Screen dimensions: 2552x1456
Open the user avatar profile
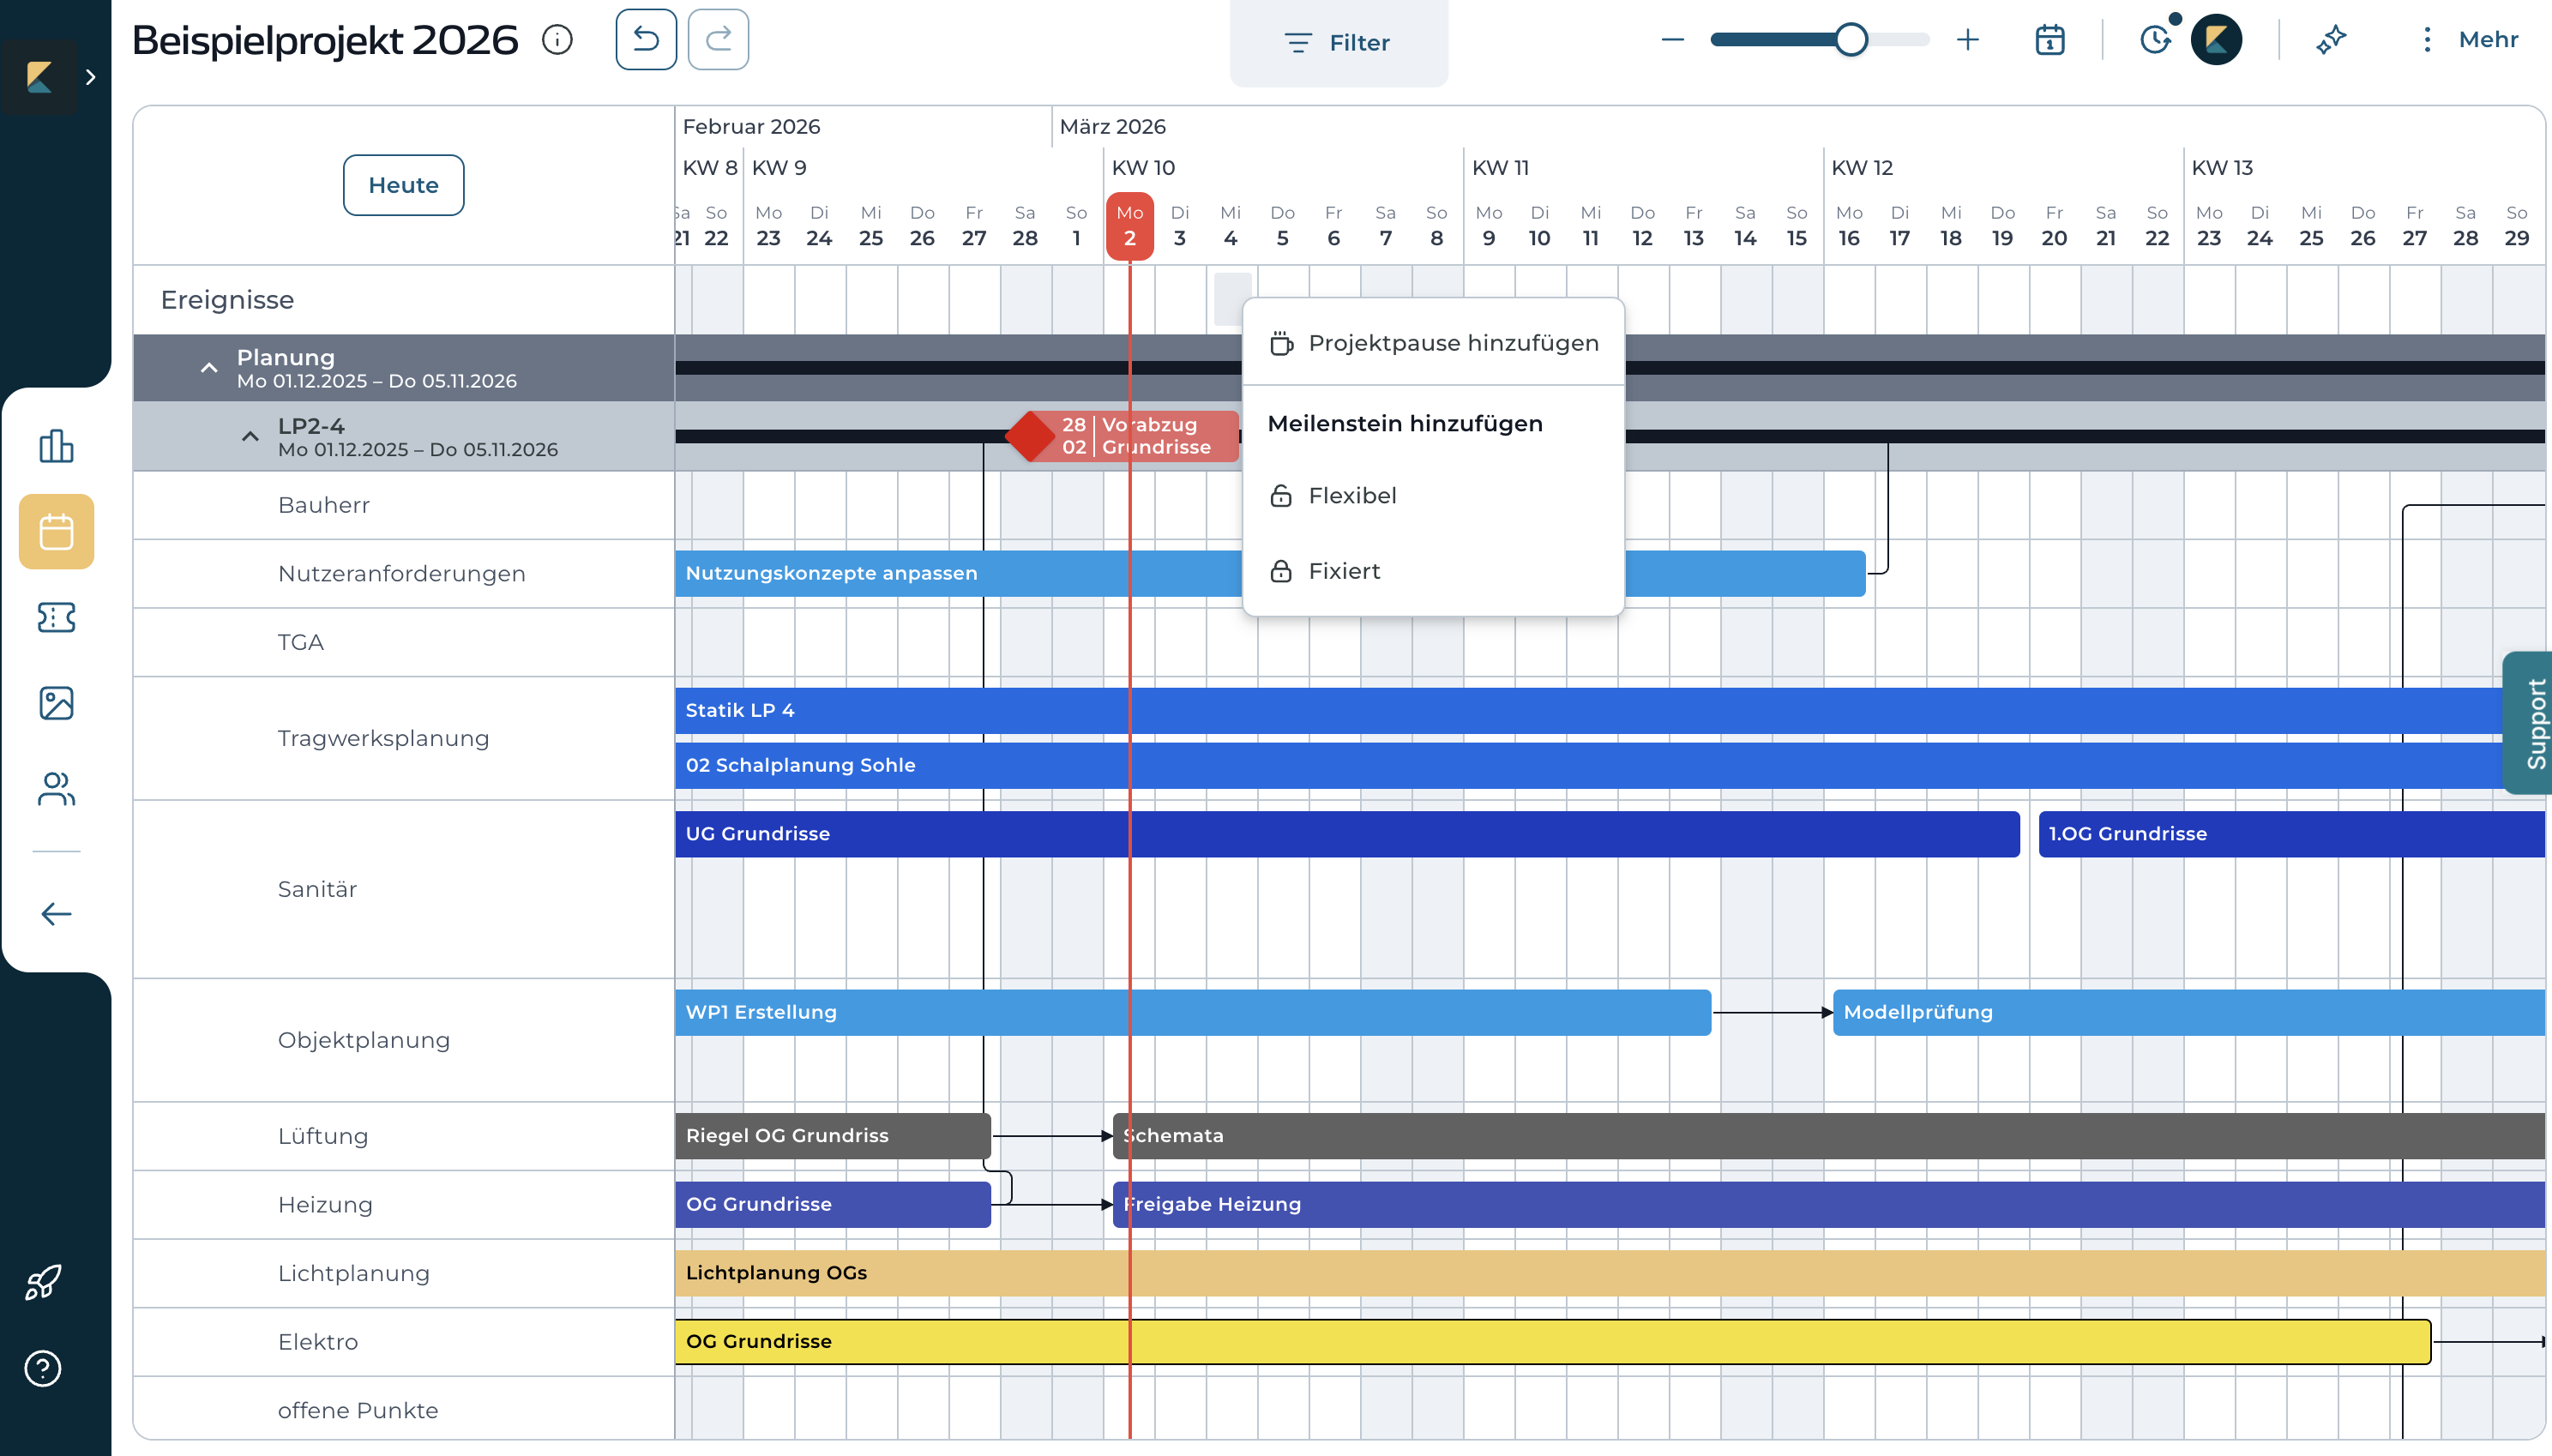[x=2216, y=40]
